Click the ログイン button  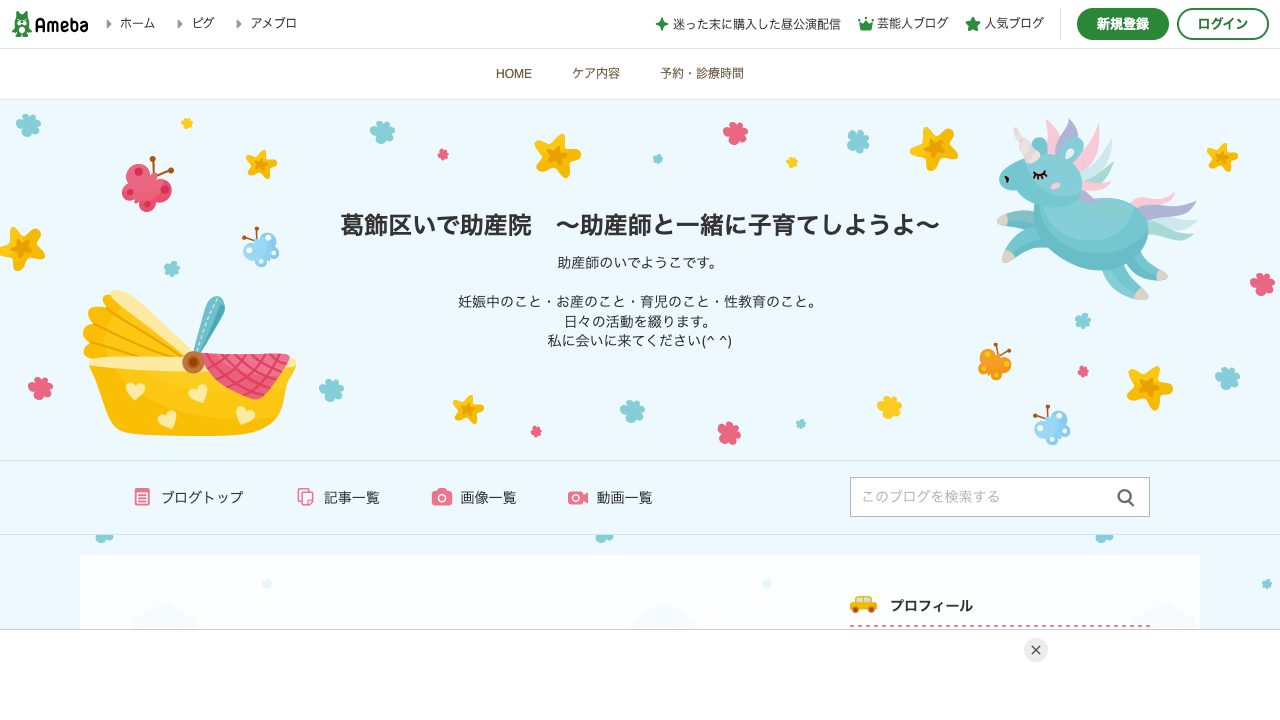coord(1222,23)
